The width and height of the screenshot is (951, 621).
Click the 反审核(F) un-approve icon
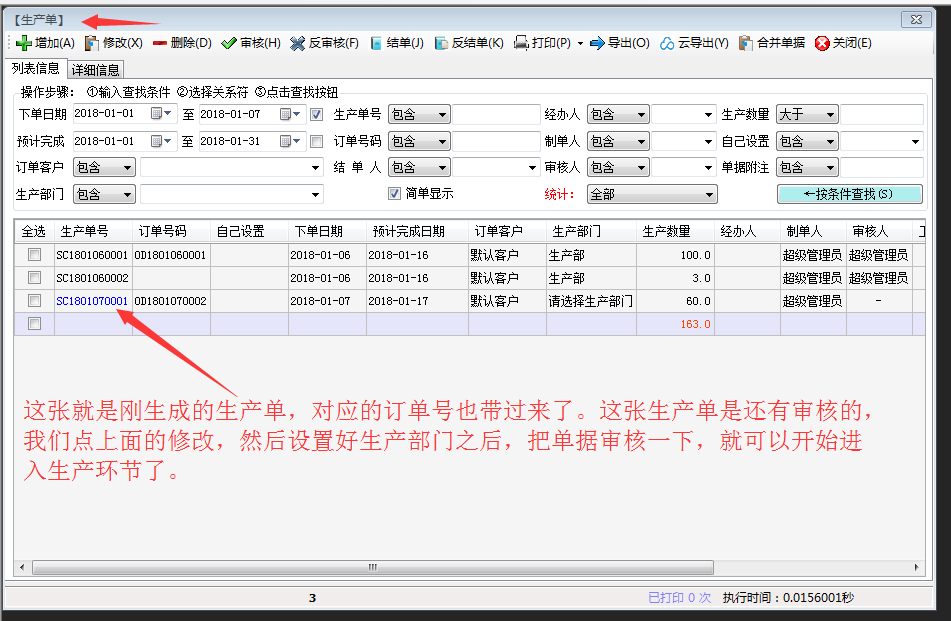click(298, 43)
